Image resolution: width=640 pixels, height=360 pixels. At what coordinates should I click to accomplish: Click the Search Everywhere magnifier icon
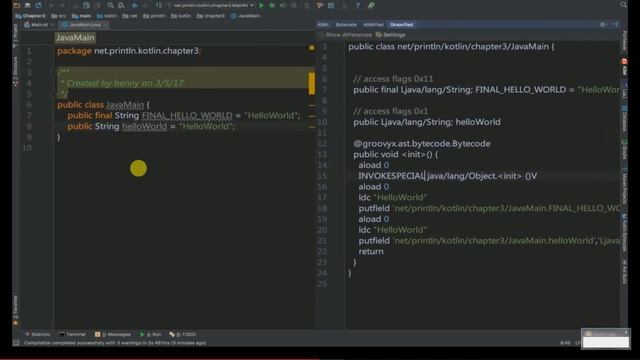623,5
